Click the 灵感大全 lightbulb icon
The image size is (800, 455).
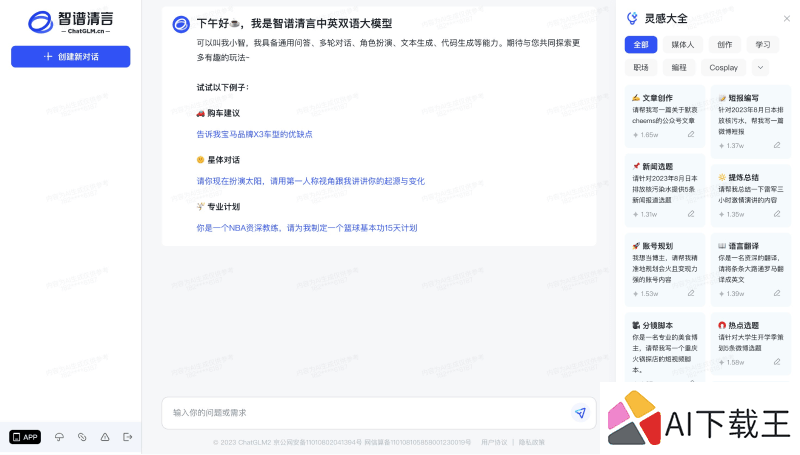point(632,18)
